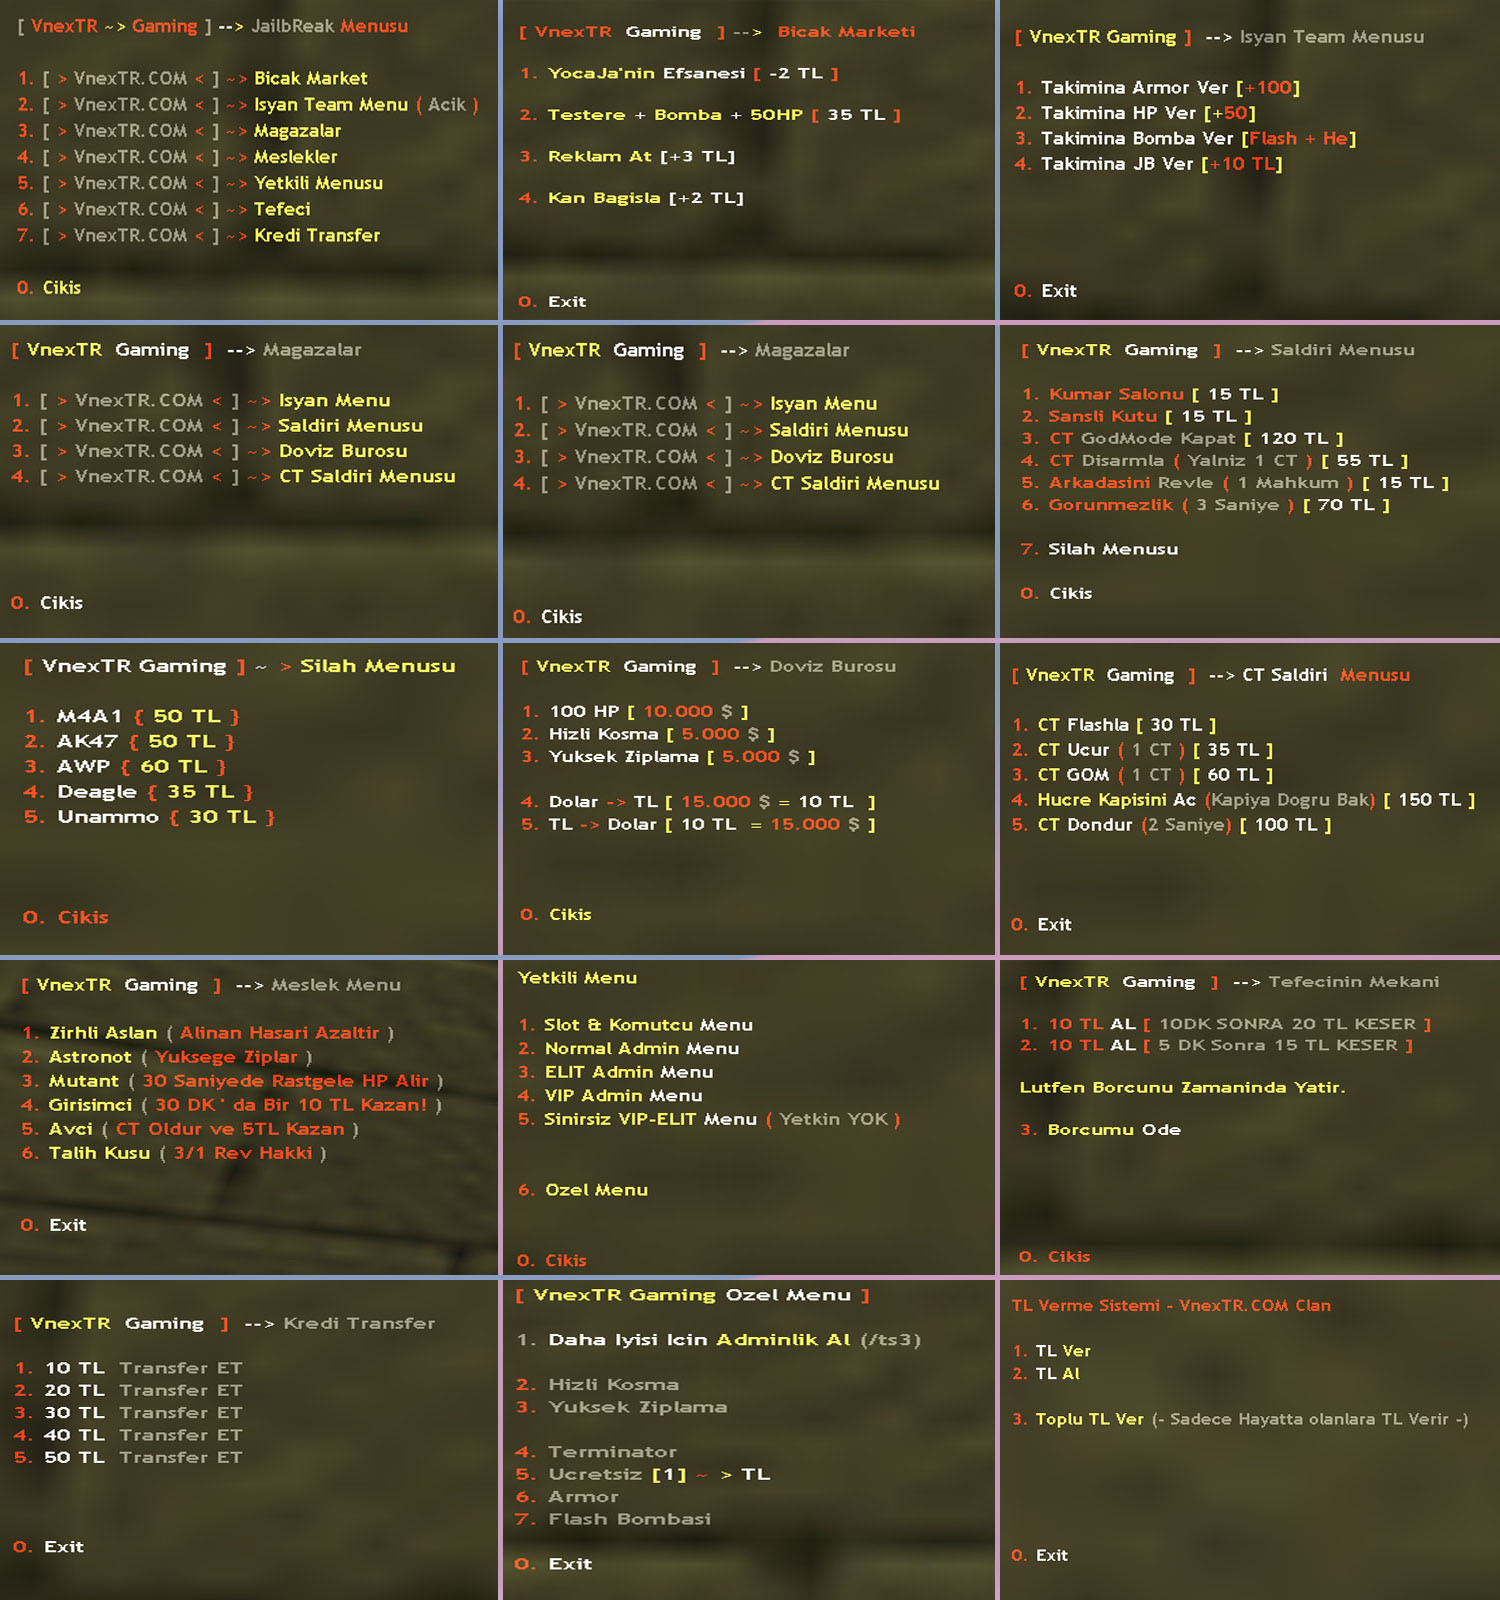Open Slot & Komutcu Menu

[636, 1025]
